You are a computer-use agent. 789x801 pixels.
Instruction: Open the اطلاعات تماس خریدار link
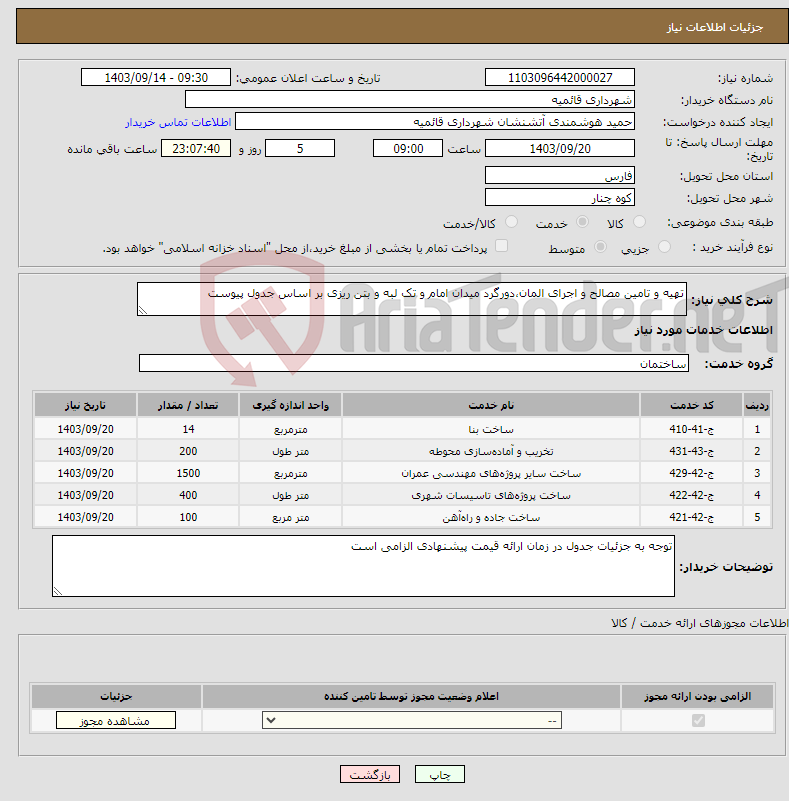point(178,122)
